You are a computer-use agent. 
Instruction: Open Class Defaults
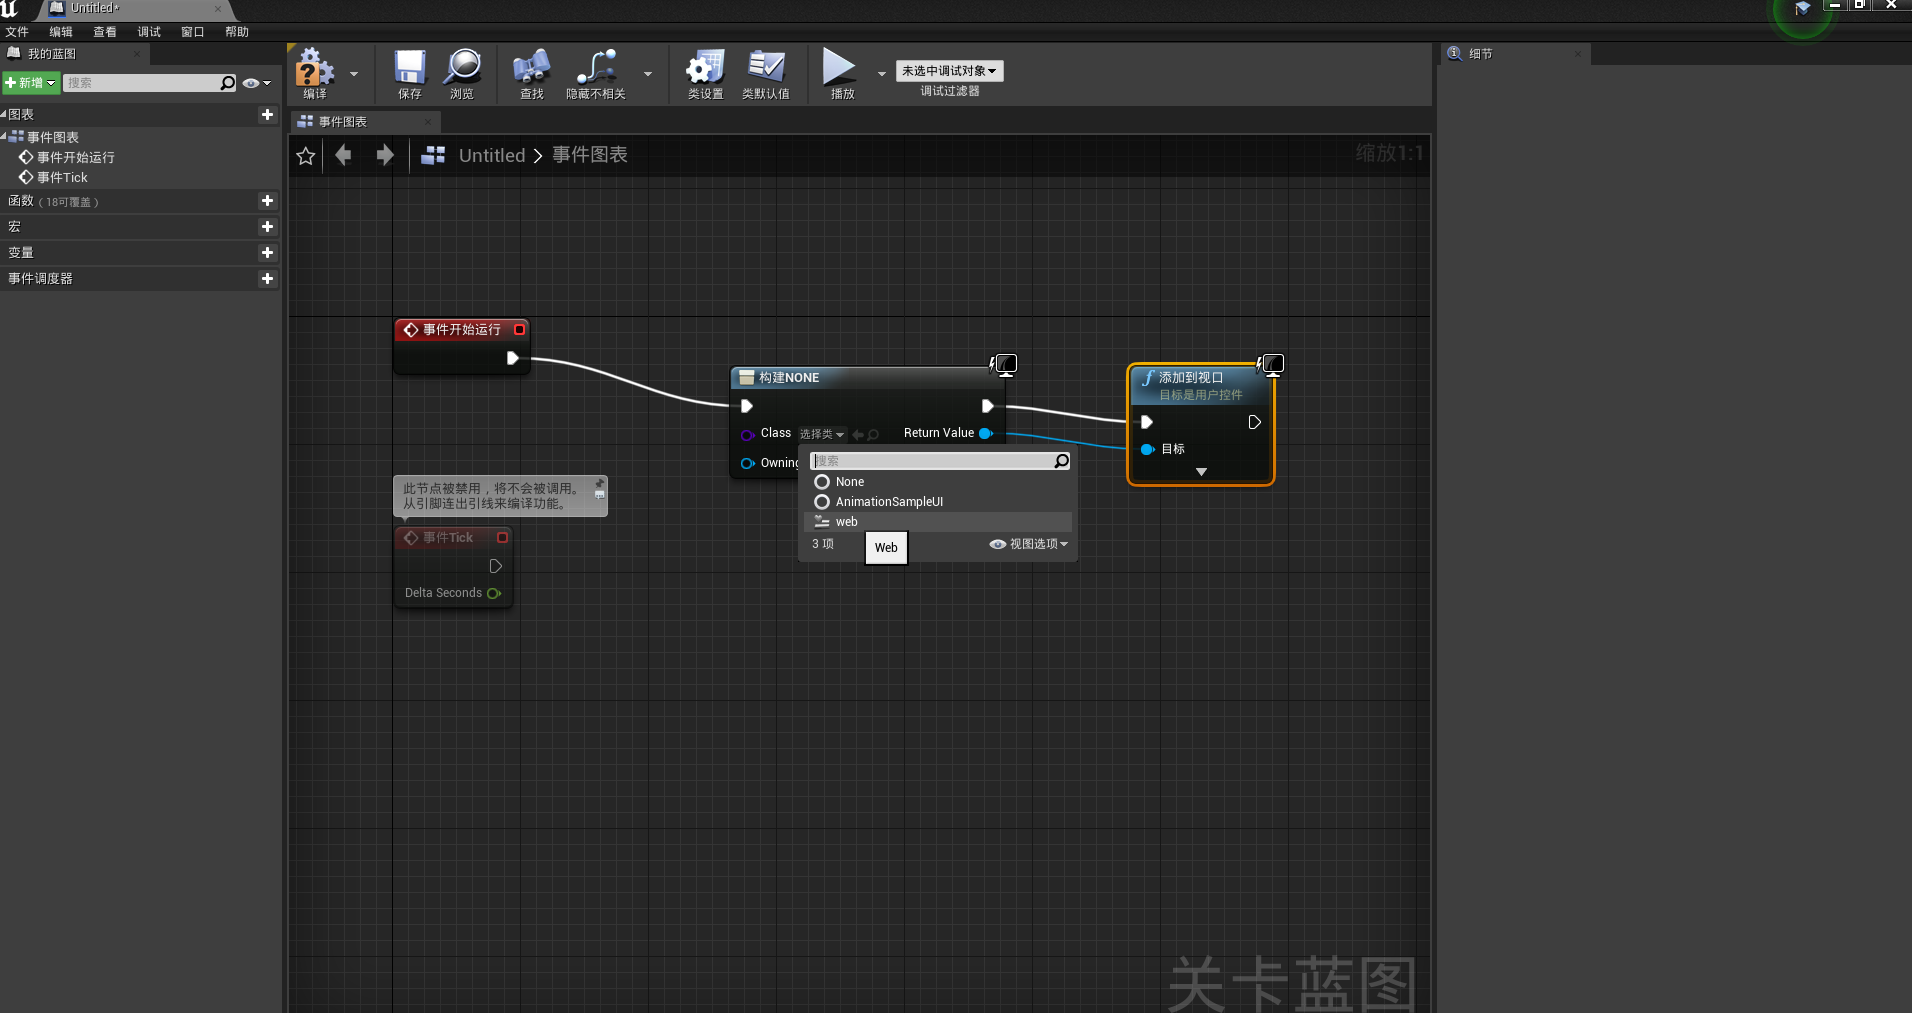(765, 73)
